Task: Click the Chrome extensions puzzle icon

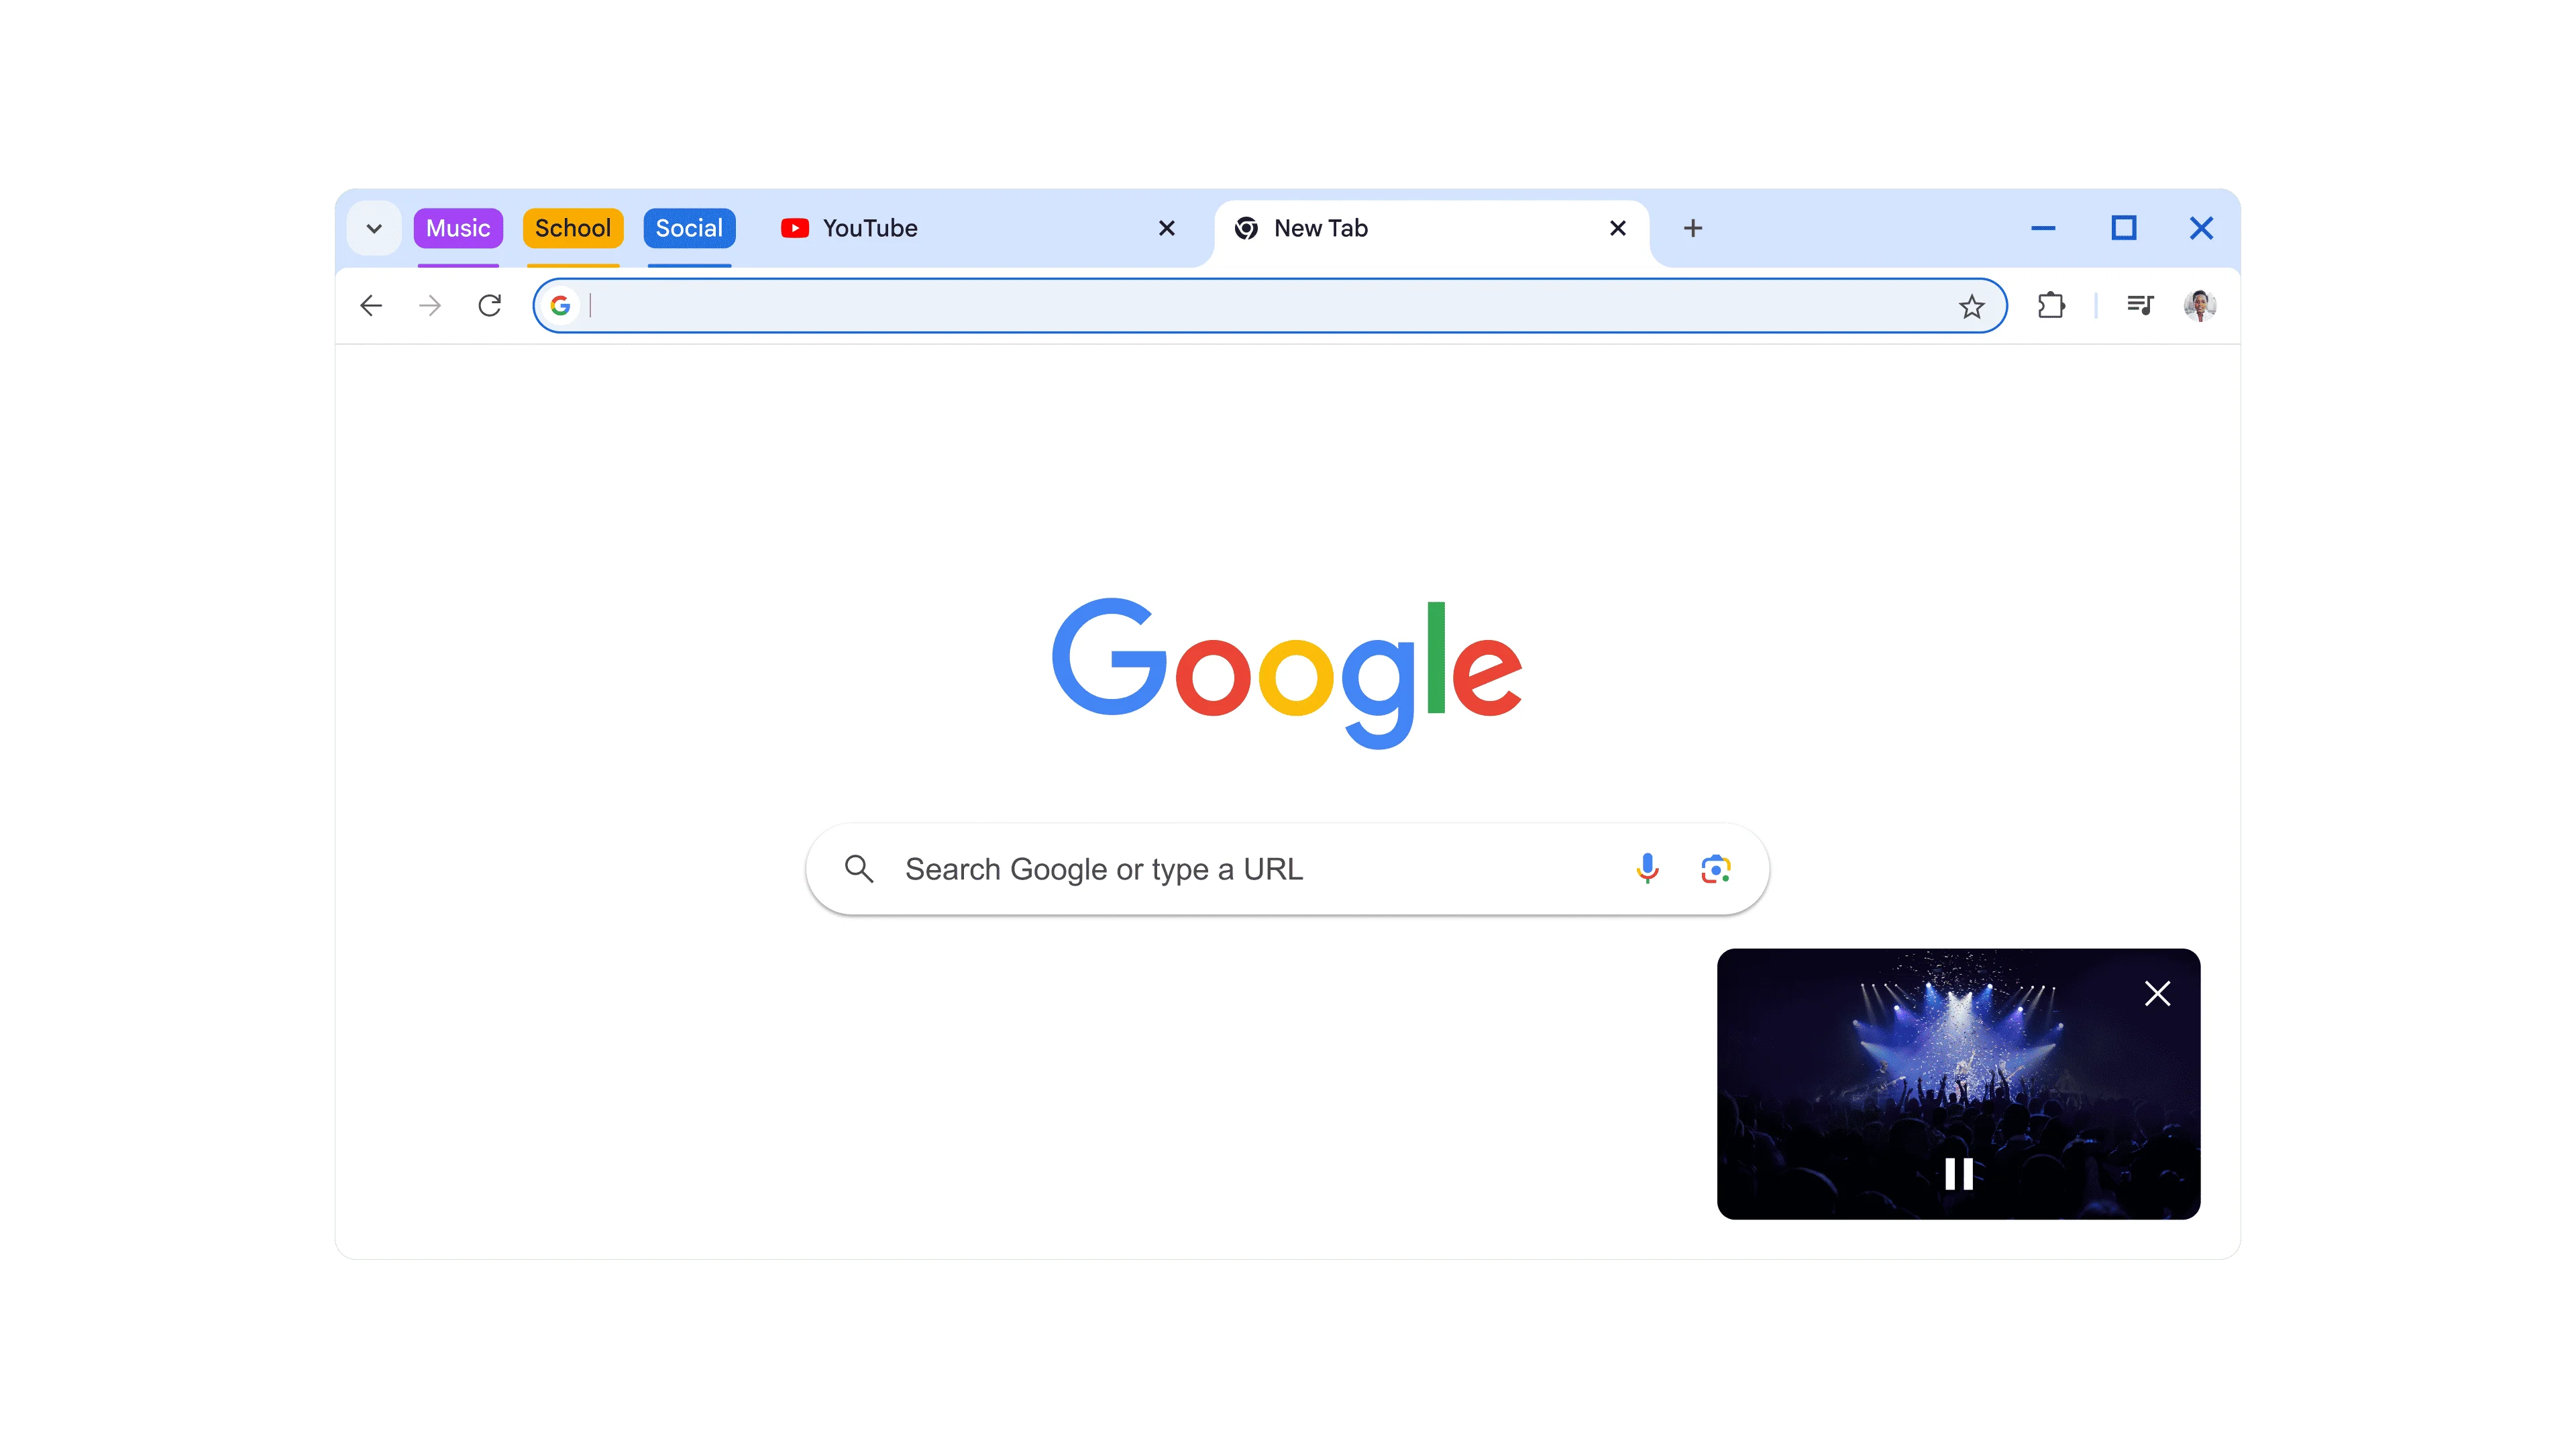Action: pos(2052,305)
